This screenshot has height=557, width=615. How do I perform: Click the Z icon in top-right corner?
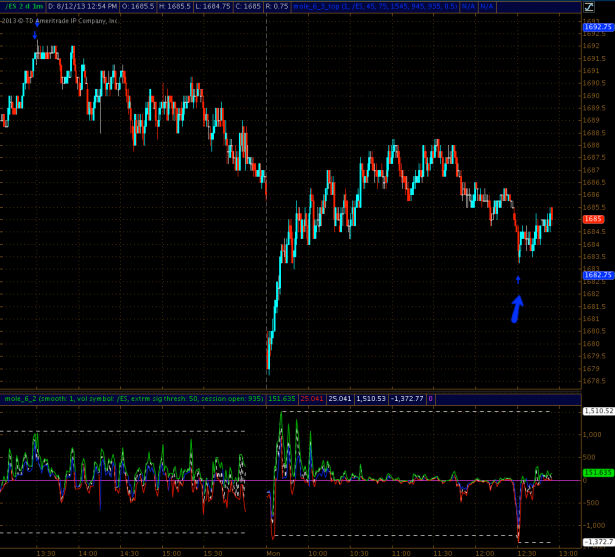tap(587, 9)
